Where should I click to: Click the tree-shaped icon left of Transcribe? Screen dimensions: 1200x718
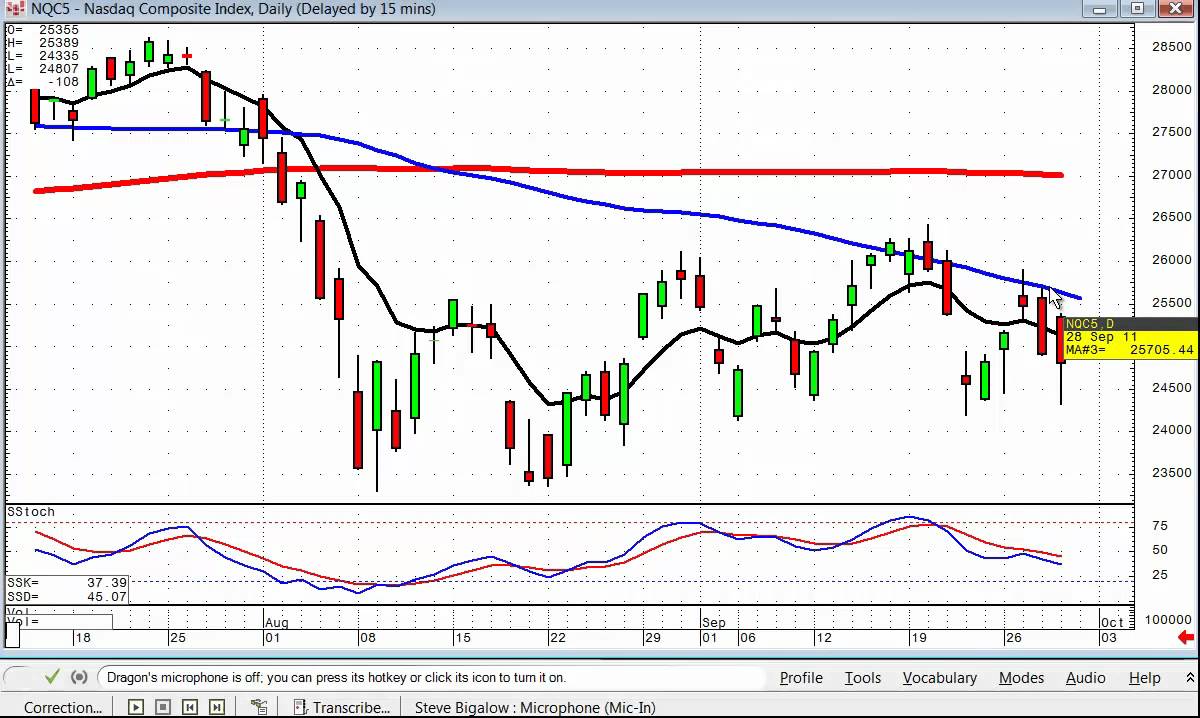[x=258, y=707]
